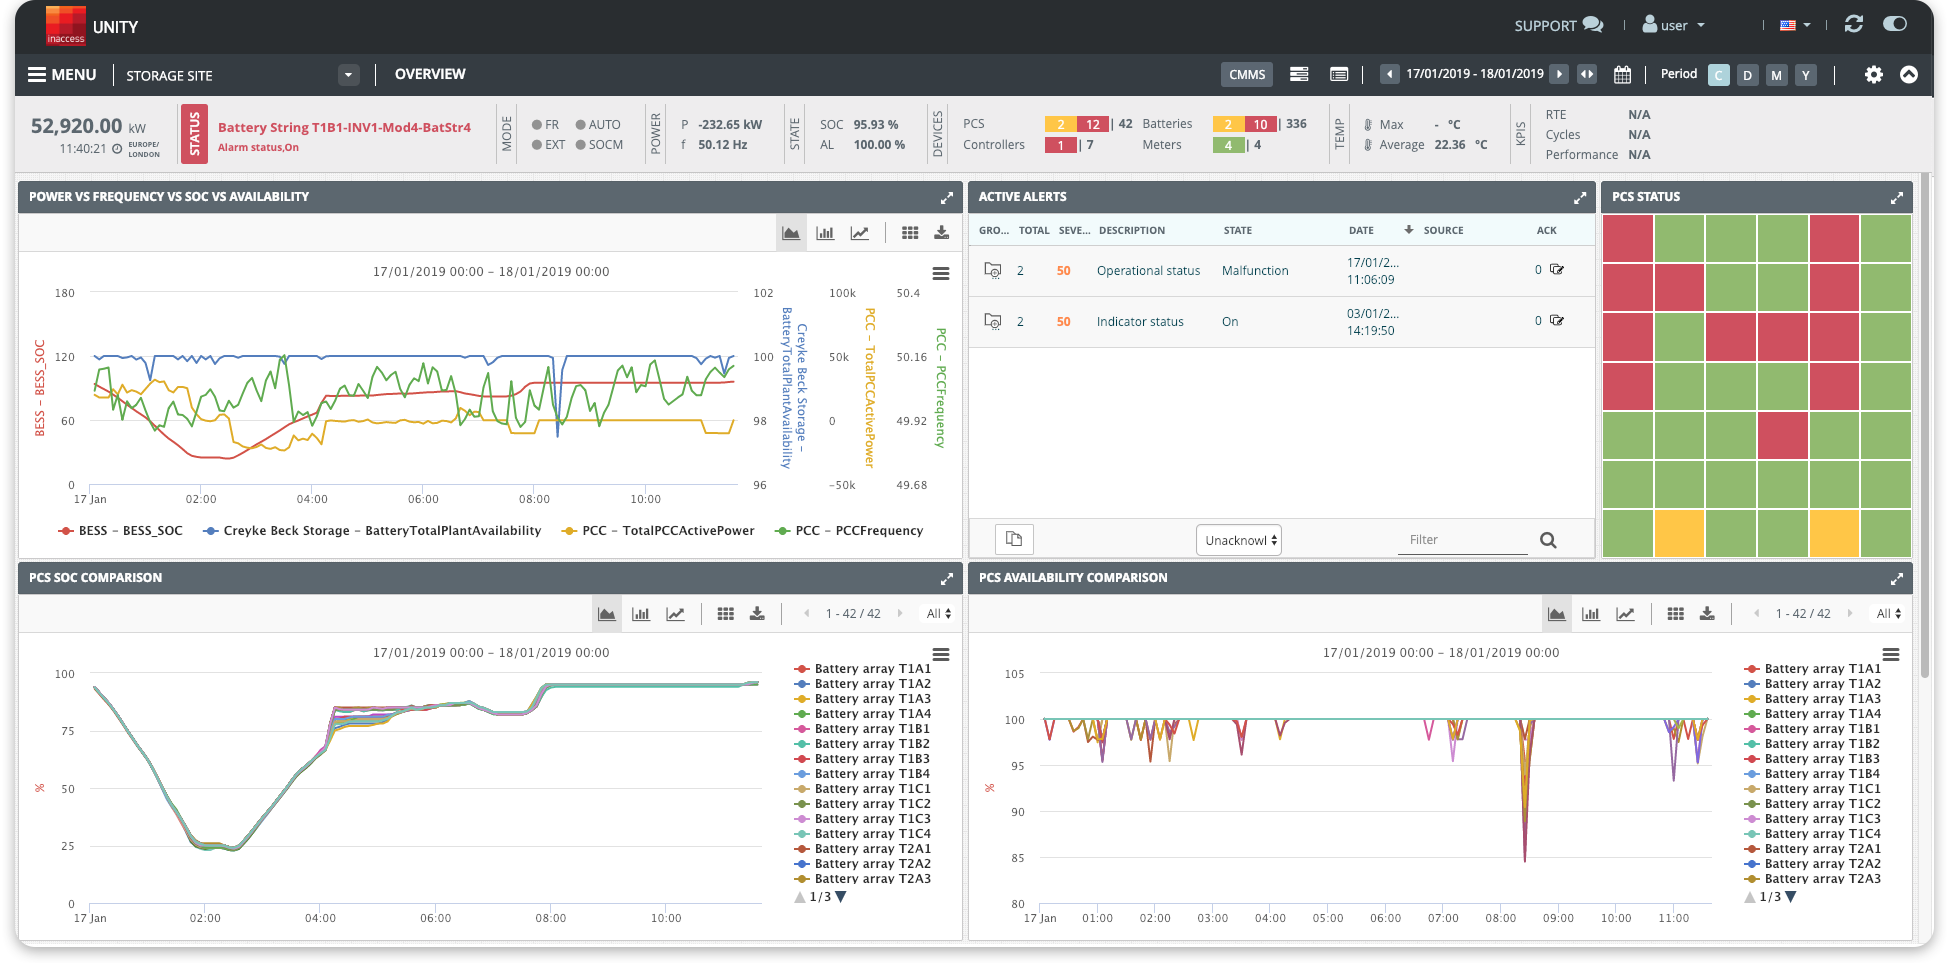The width and height of the screenshot is (1949, 963).
Task: Open Power vs Frequency chart context menu
Action: 941,273
